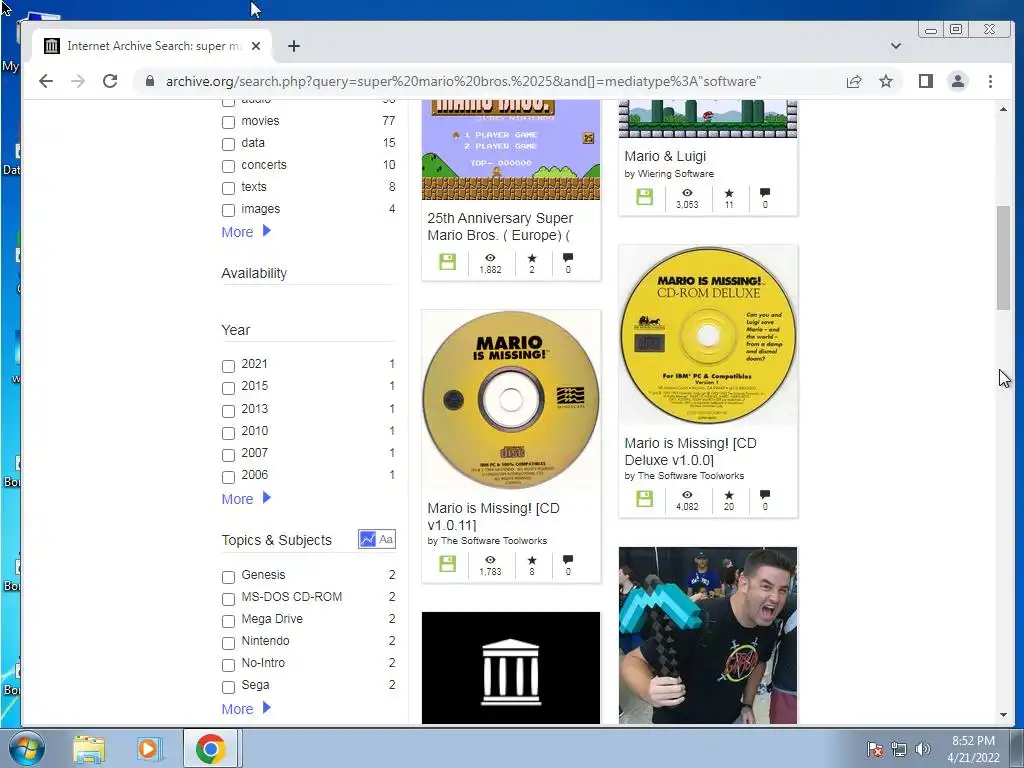
Task: Check the MS-DOS CD-ROM topic filter
Action: point(228,599)
